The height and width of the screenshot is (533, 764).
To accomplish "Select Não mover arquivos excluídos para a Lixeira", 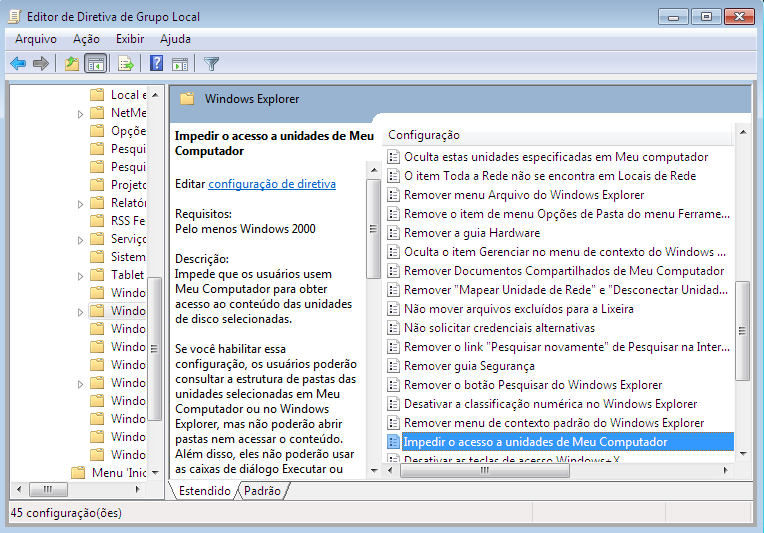I will tap(519, 309).
